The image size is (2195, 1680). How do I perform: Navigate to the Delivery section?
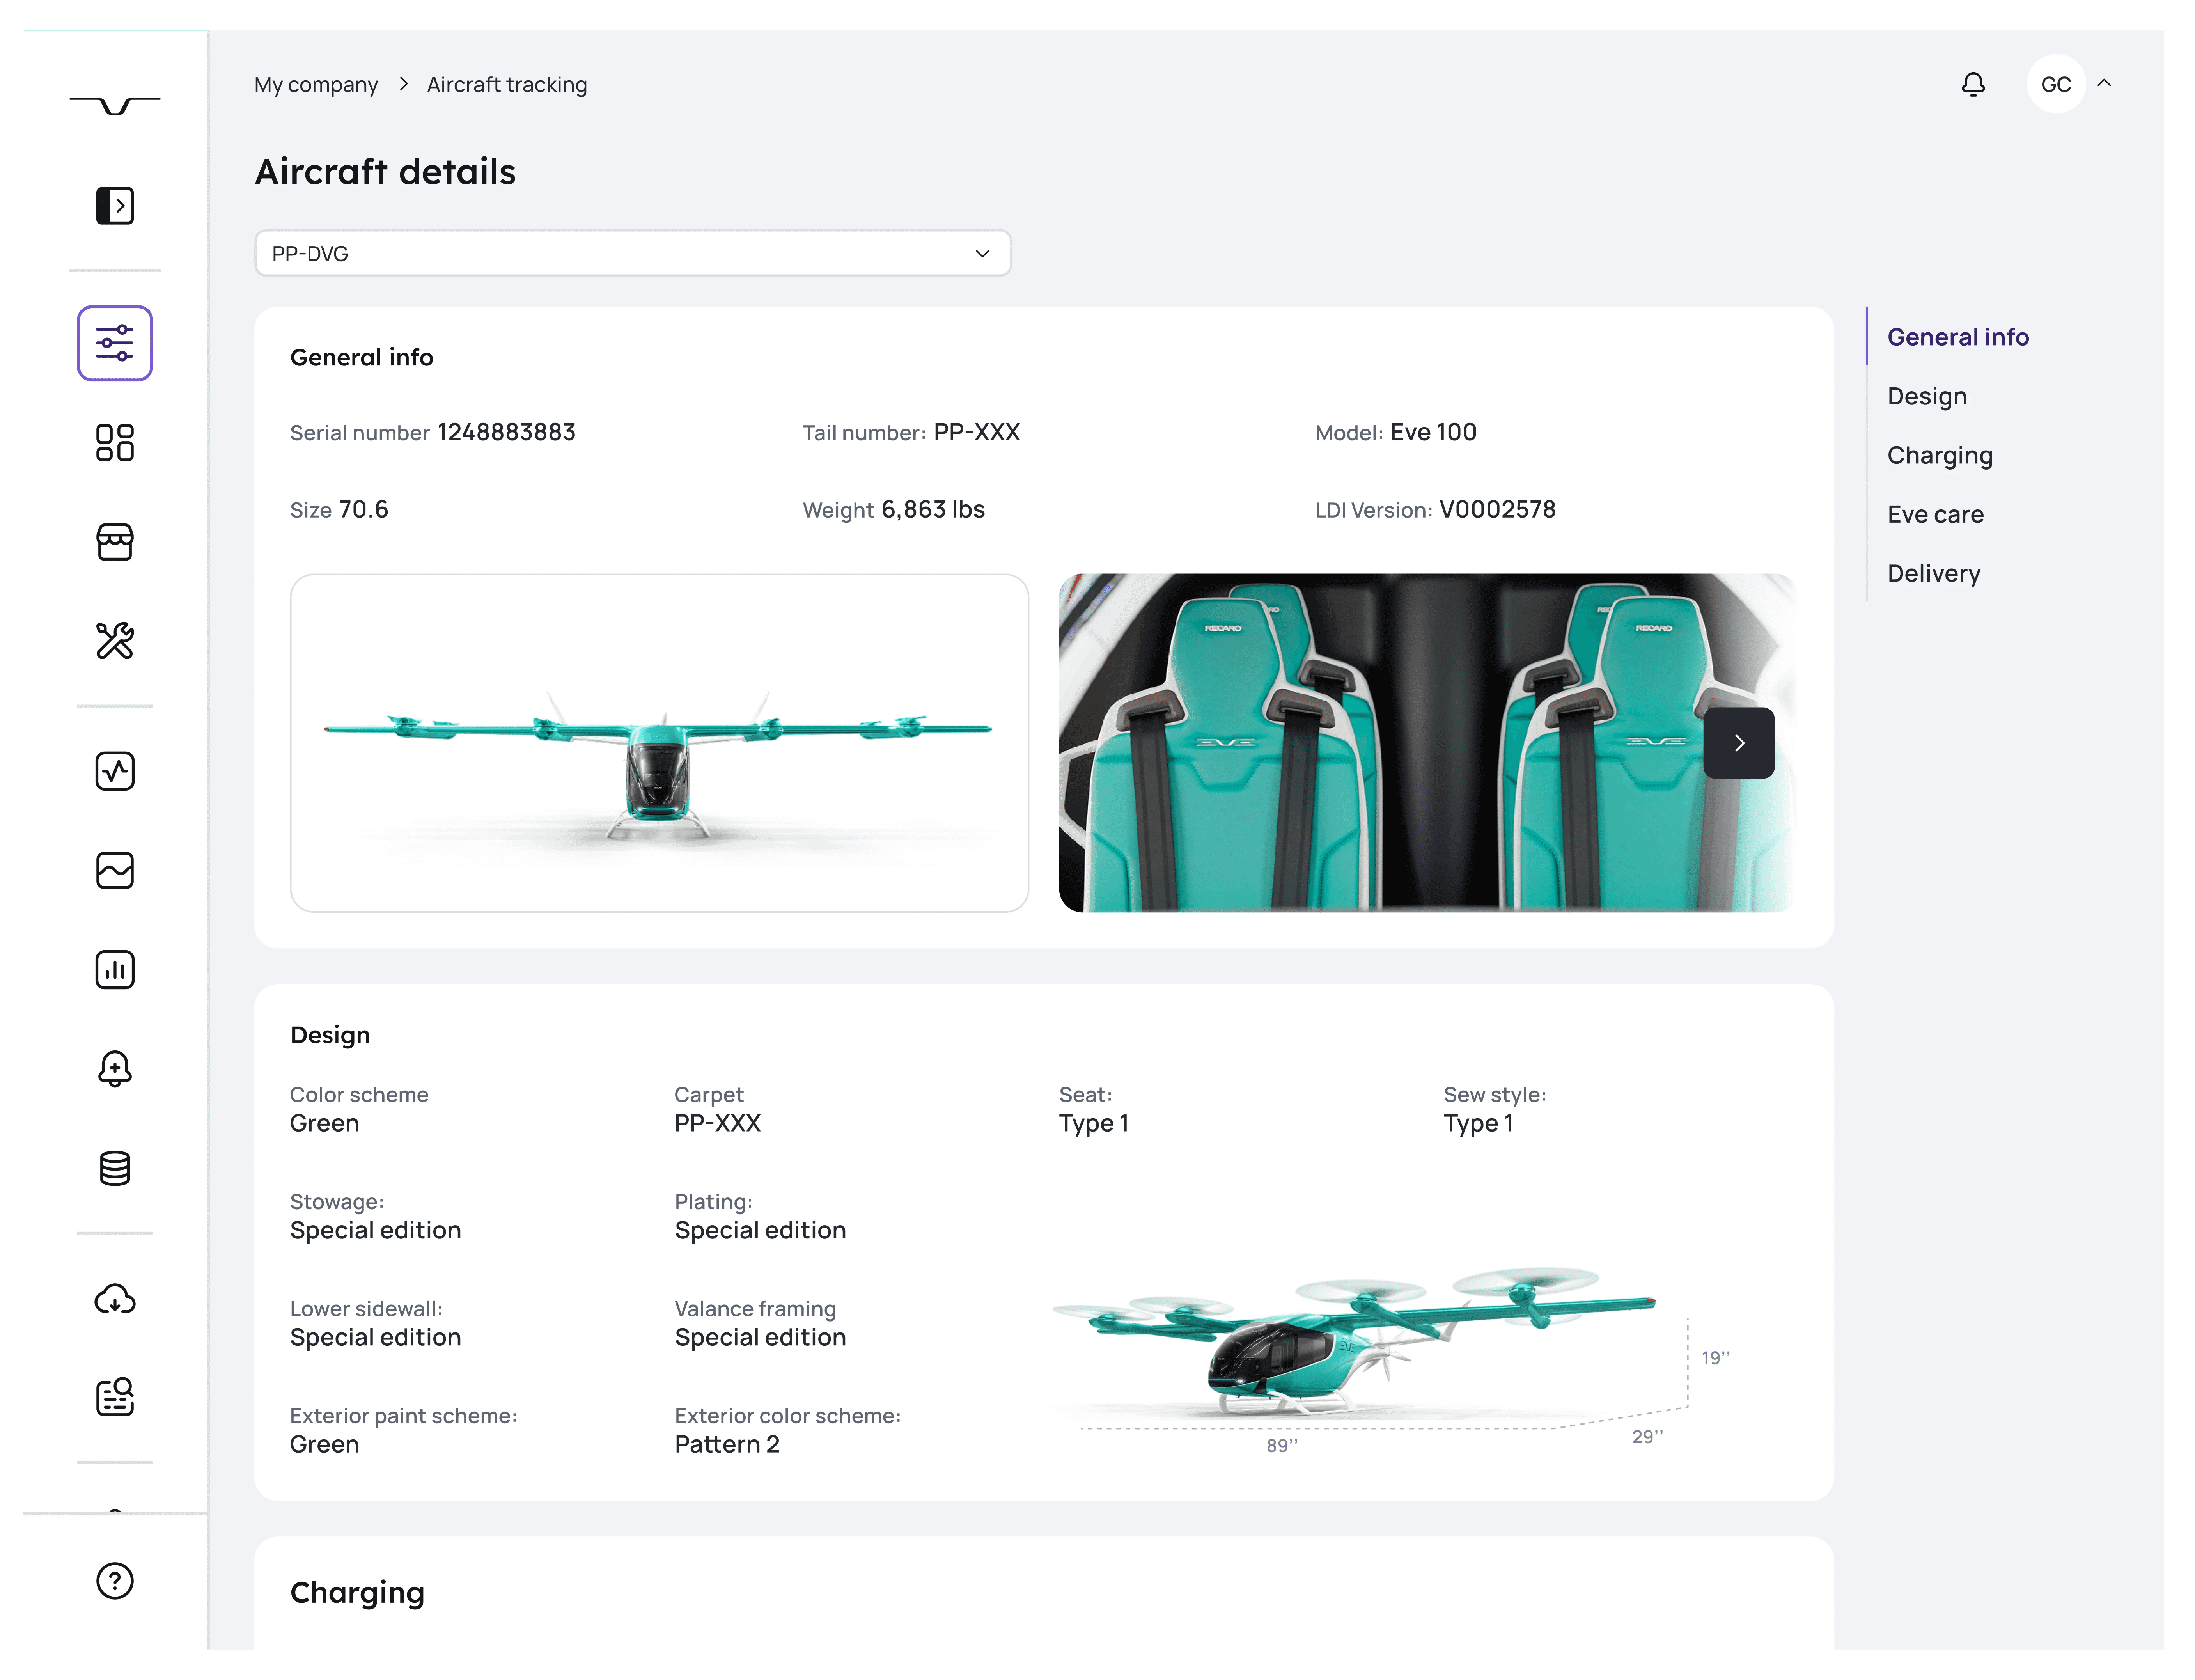click(x=1933, y=573)
